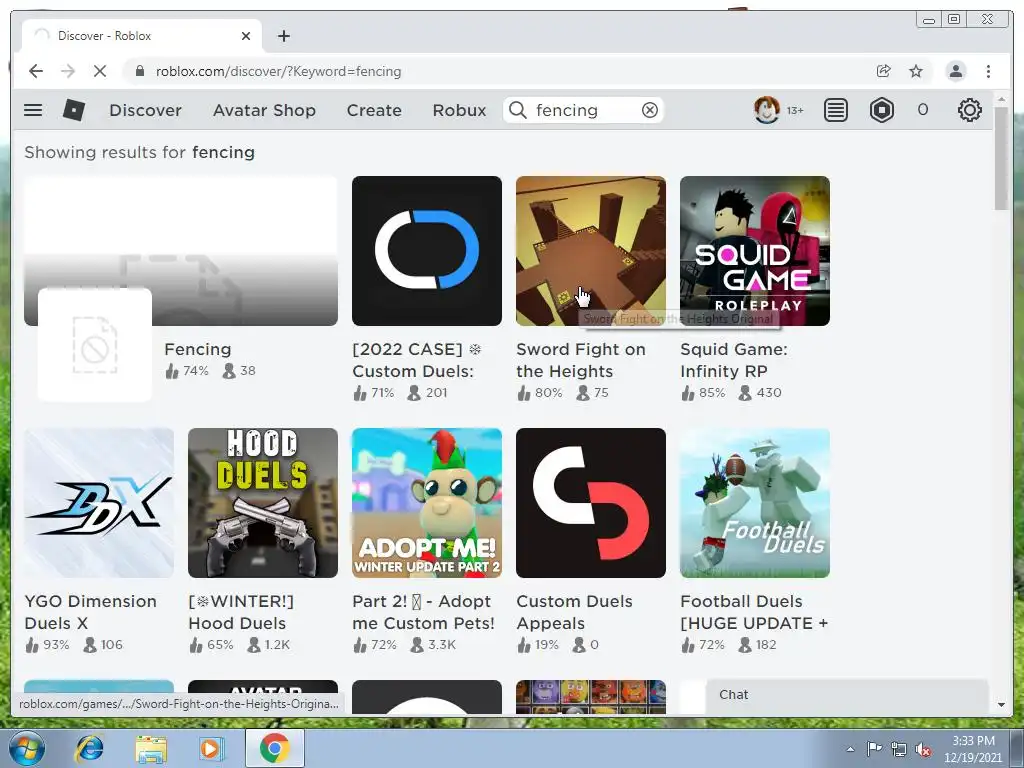Click the Roblox logo icon
This screenshot has width=1024, height=768.
pos(74,110)
